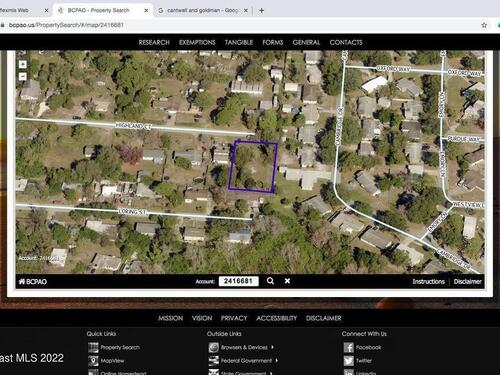Open the Twitter icon link
This screenshot has height=375, width=500.
tap(349, 361)
